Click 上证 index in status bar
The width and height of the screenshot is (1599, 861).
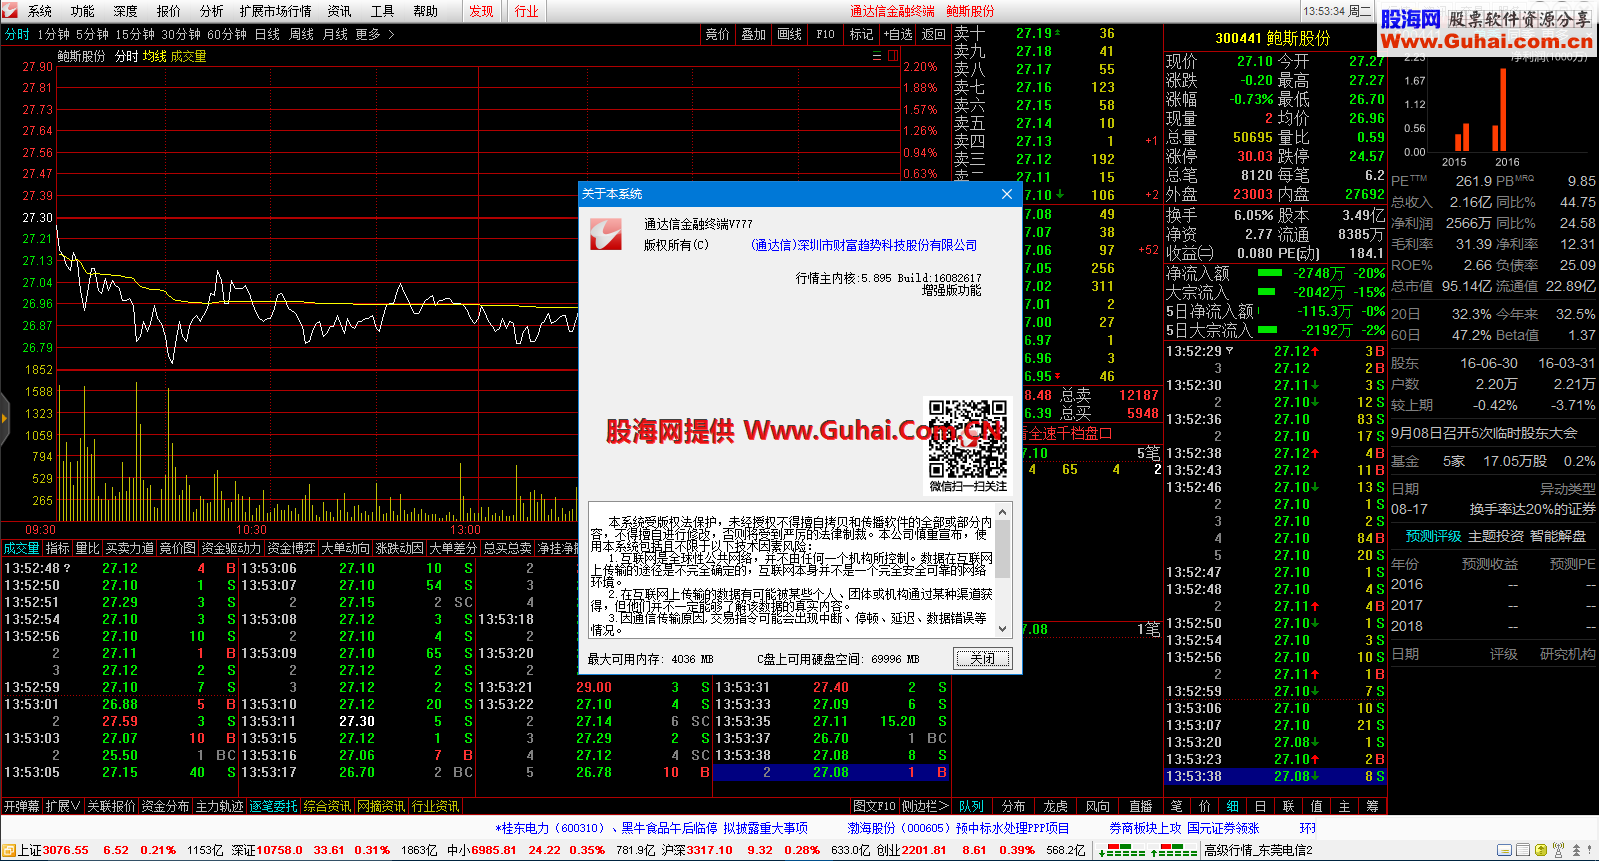53,850
